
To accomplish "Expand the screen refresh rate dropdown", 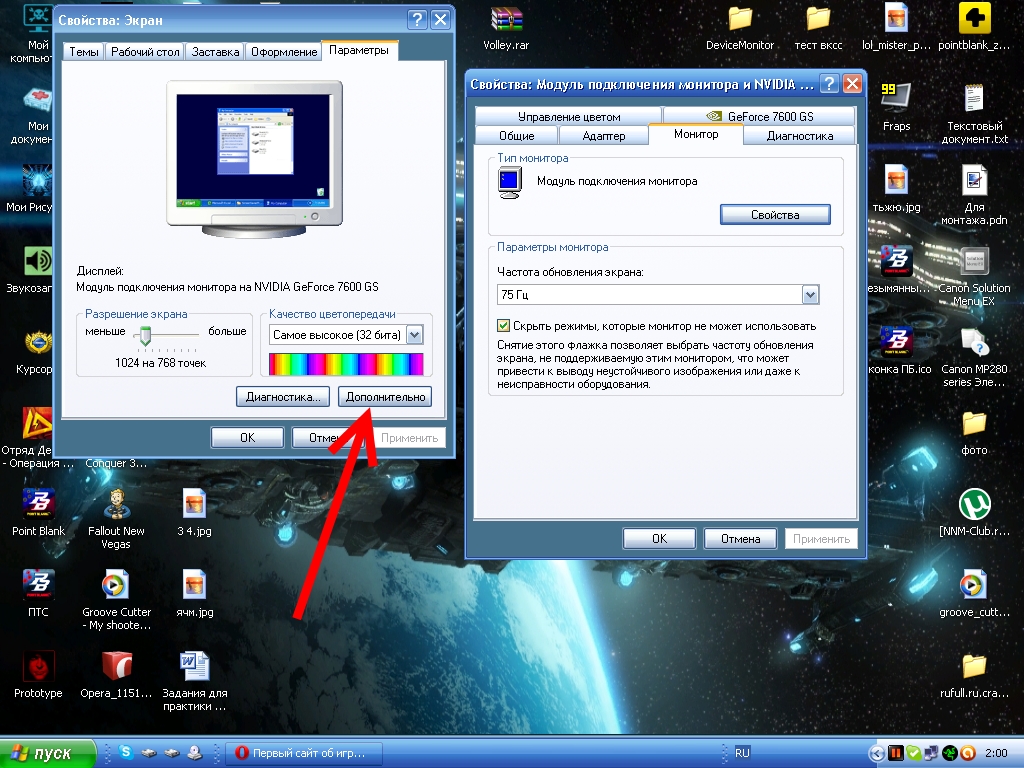I will (810, 294).
